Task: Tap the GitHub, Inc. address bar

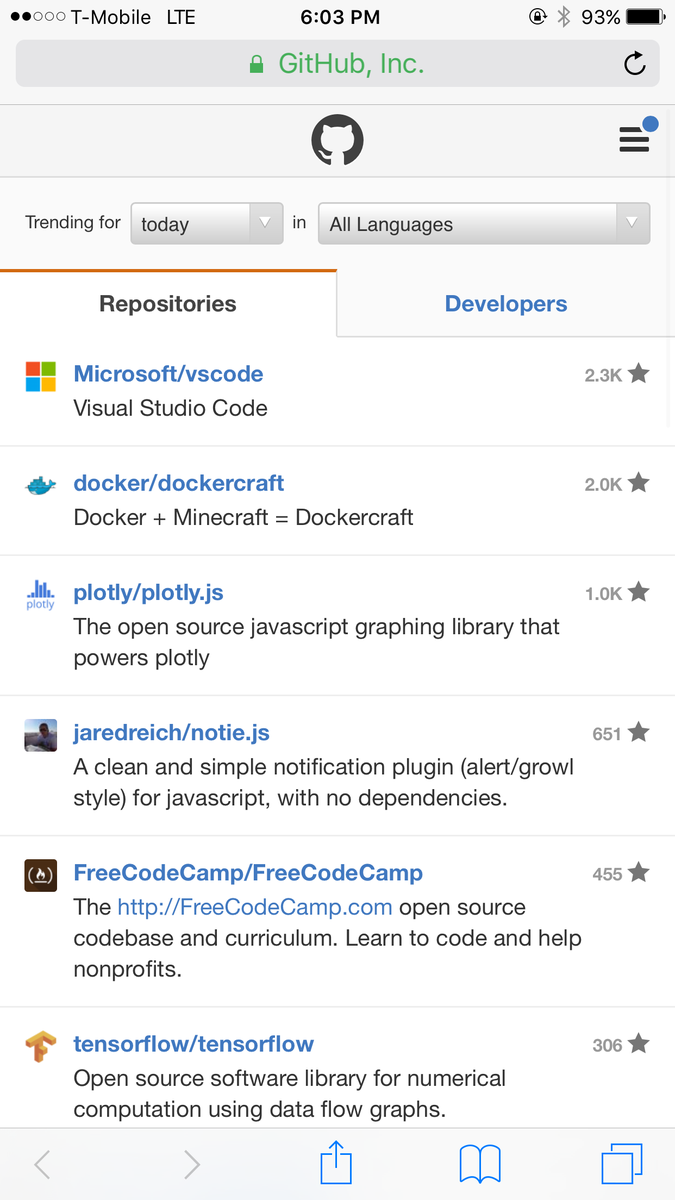Action: (x=337, y=65)
